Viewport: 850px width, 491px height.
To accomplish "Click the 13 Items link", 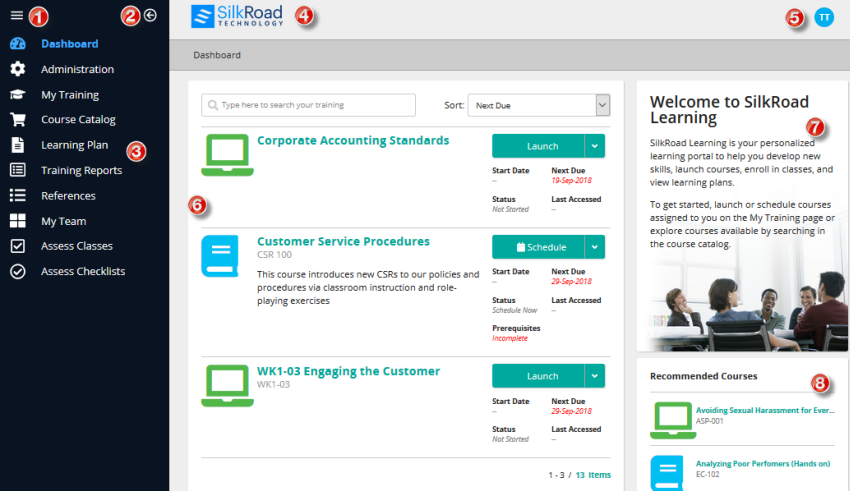I will point(593,475).
